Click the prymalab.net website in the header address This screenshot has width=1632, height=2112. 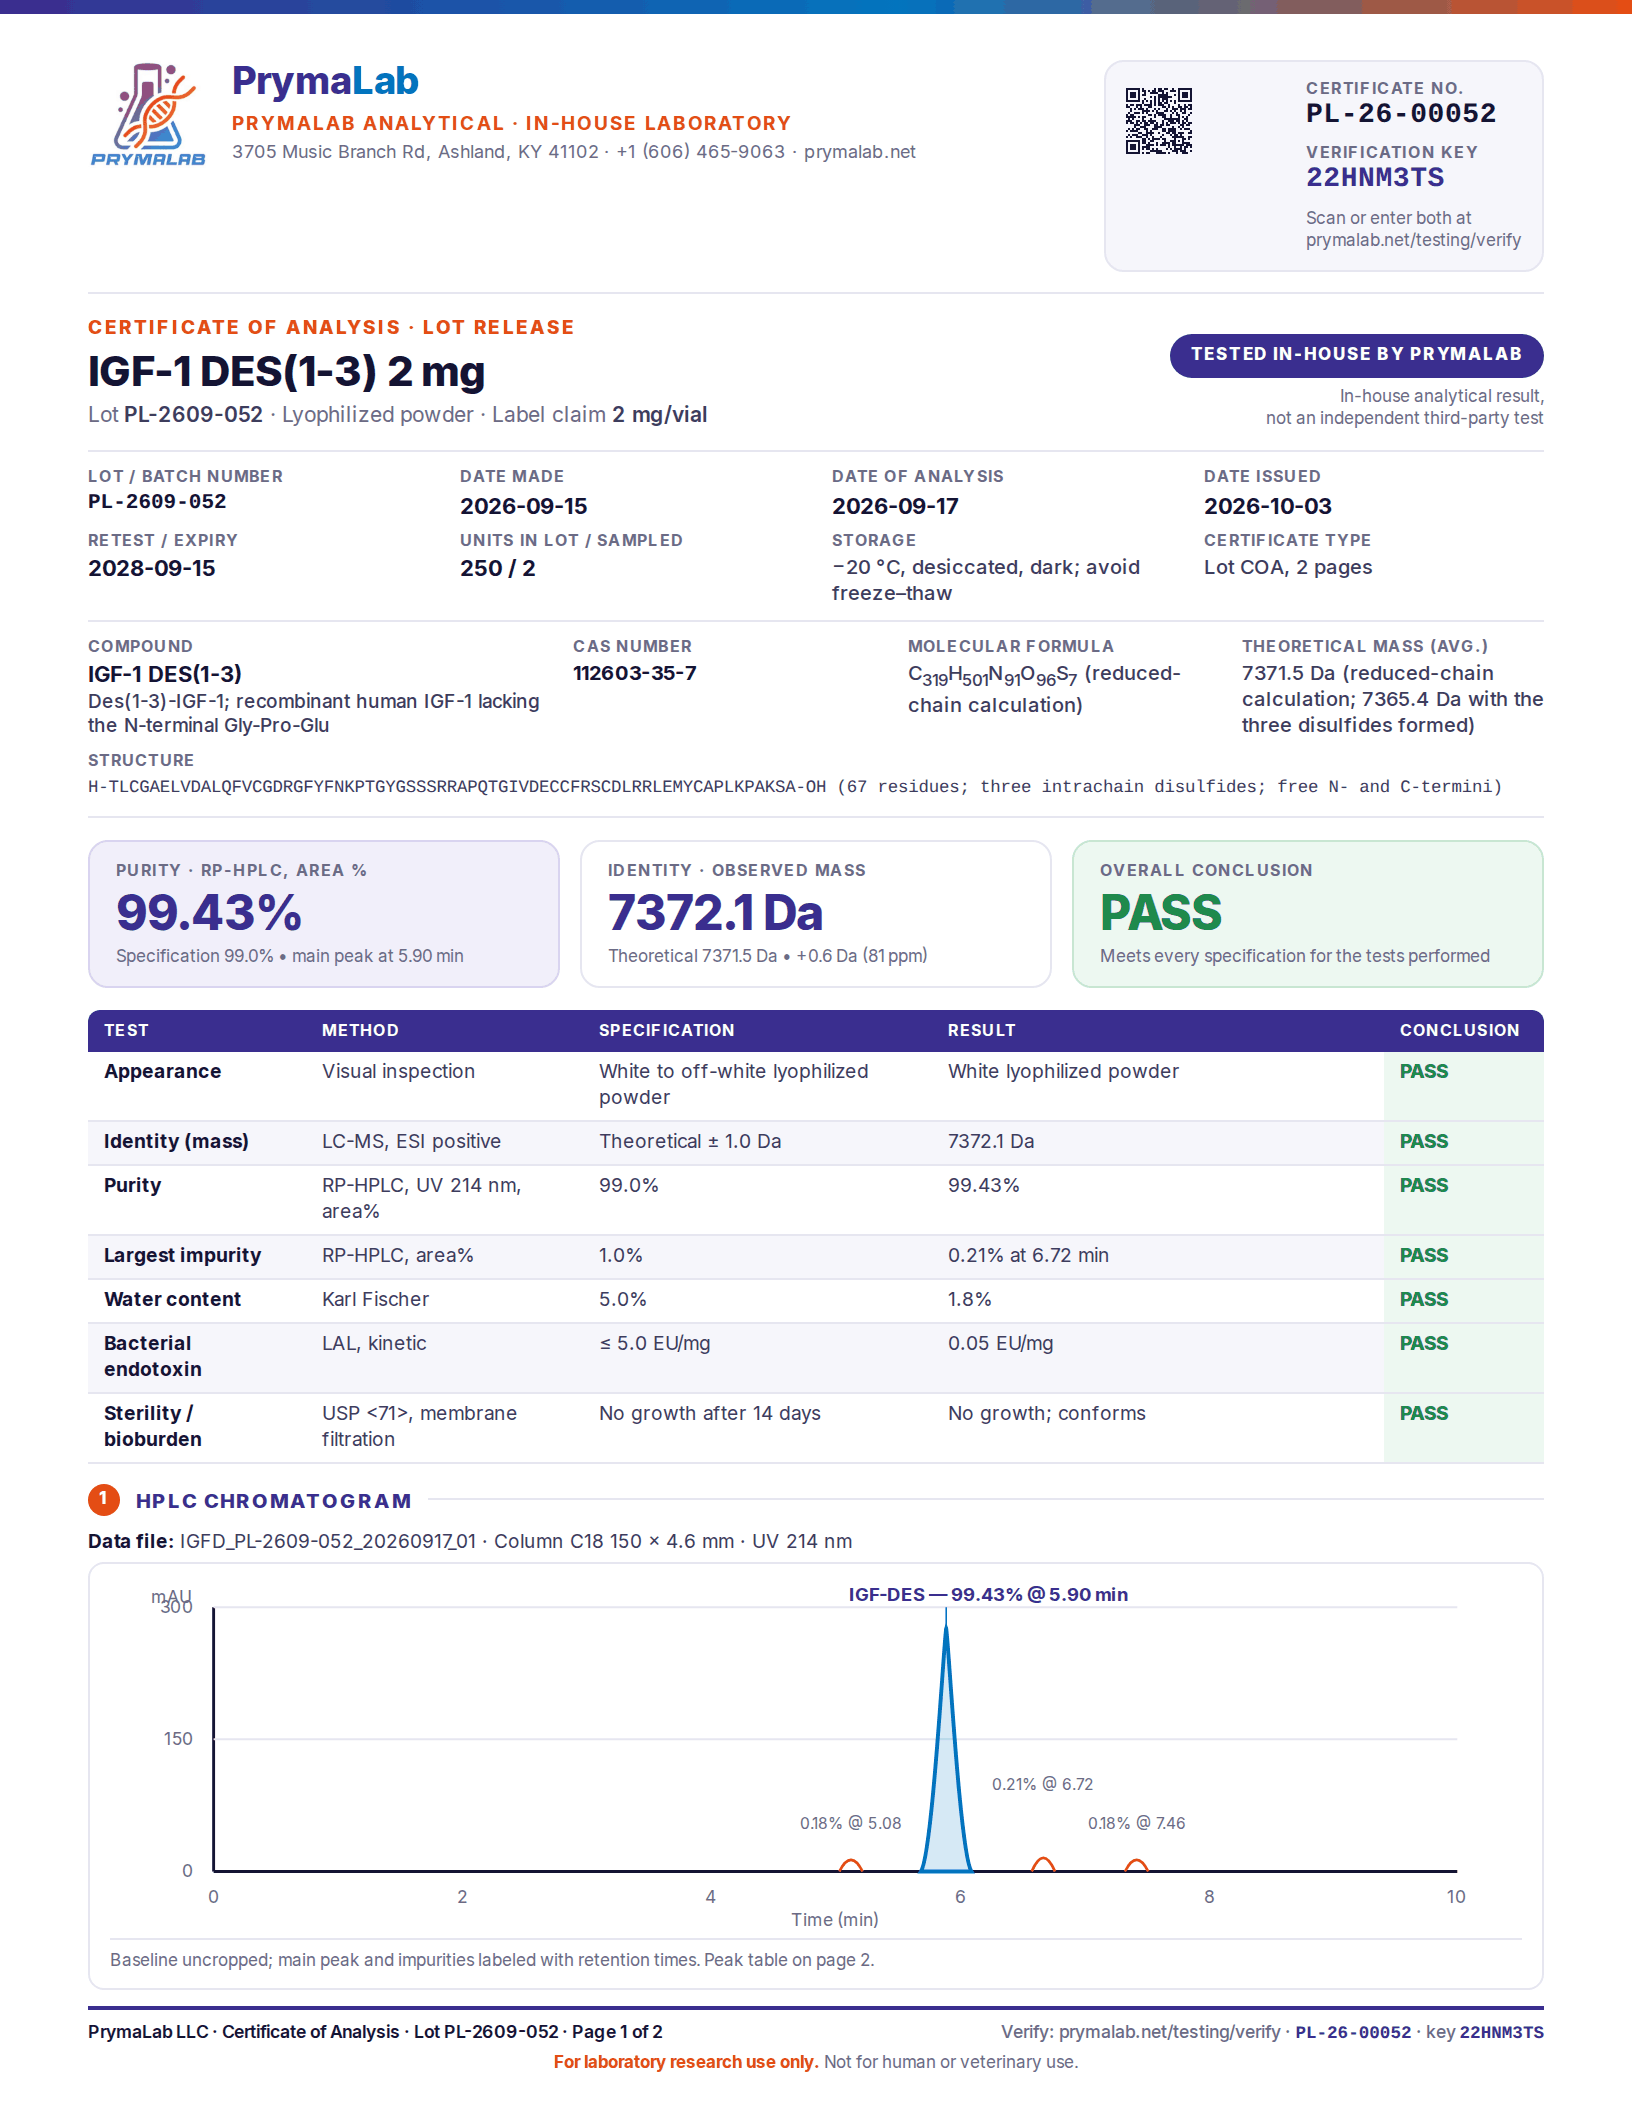[860, 152]
